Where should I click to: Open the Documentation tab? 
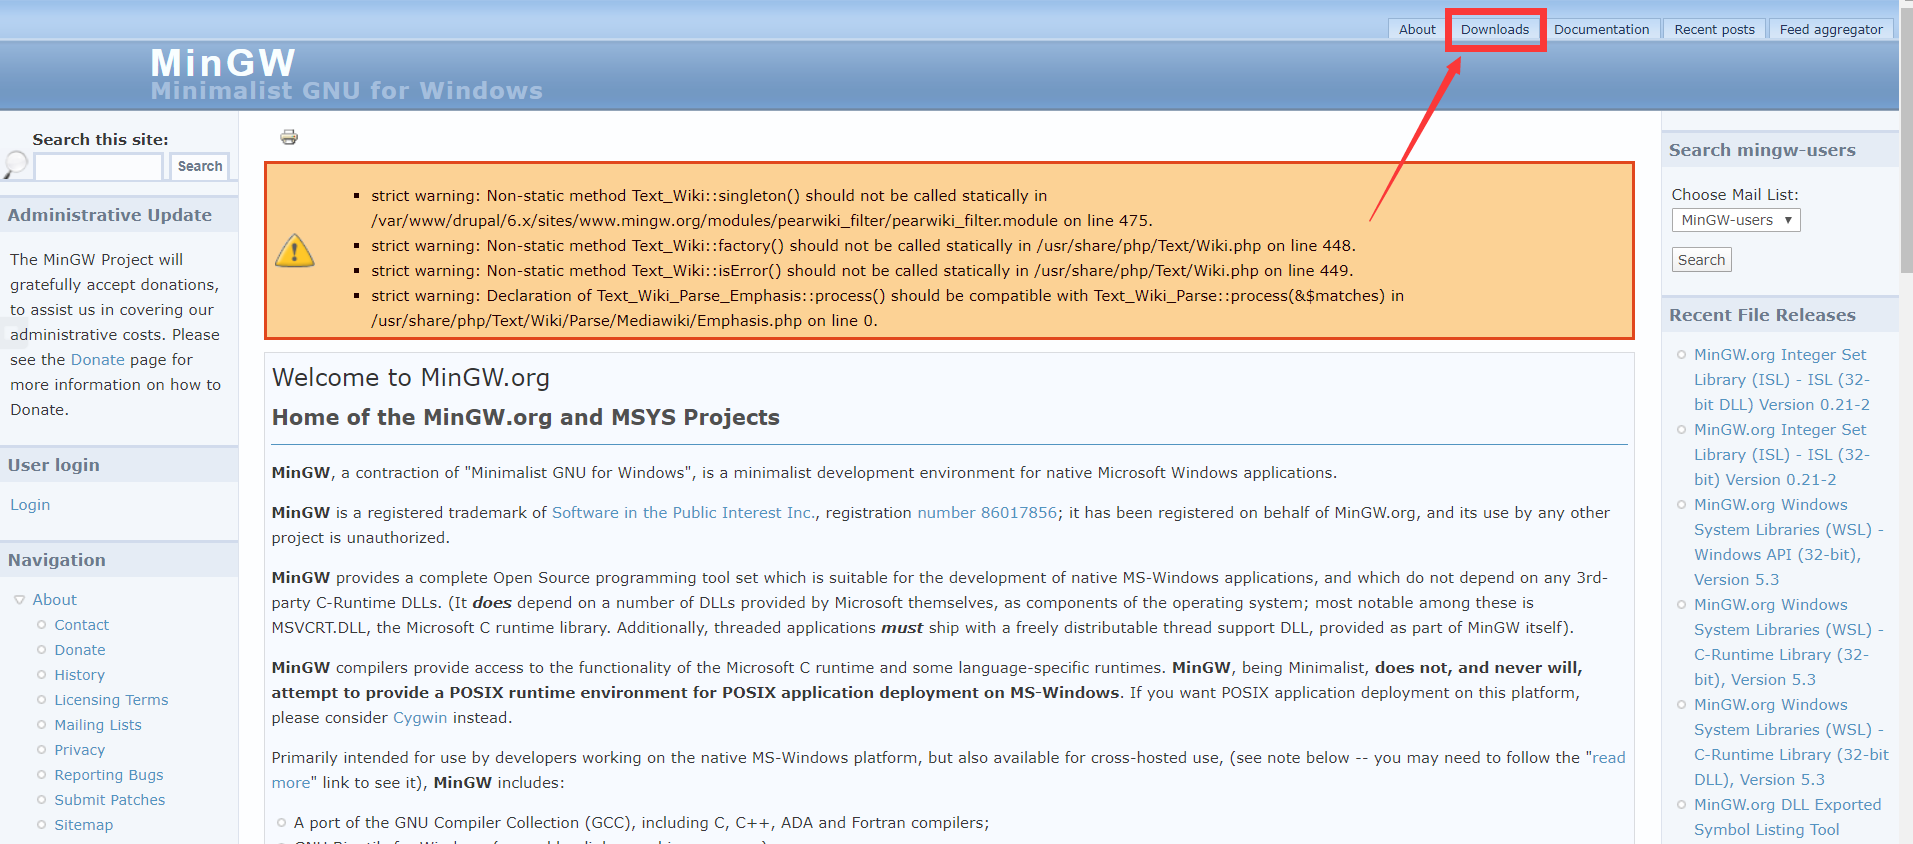tap(1601, 29)
